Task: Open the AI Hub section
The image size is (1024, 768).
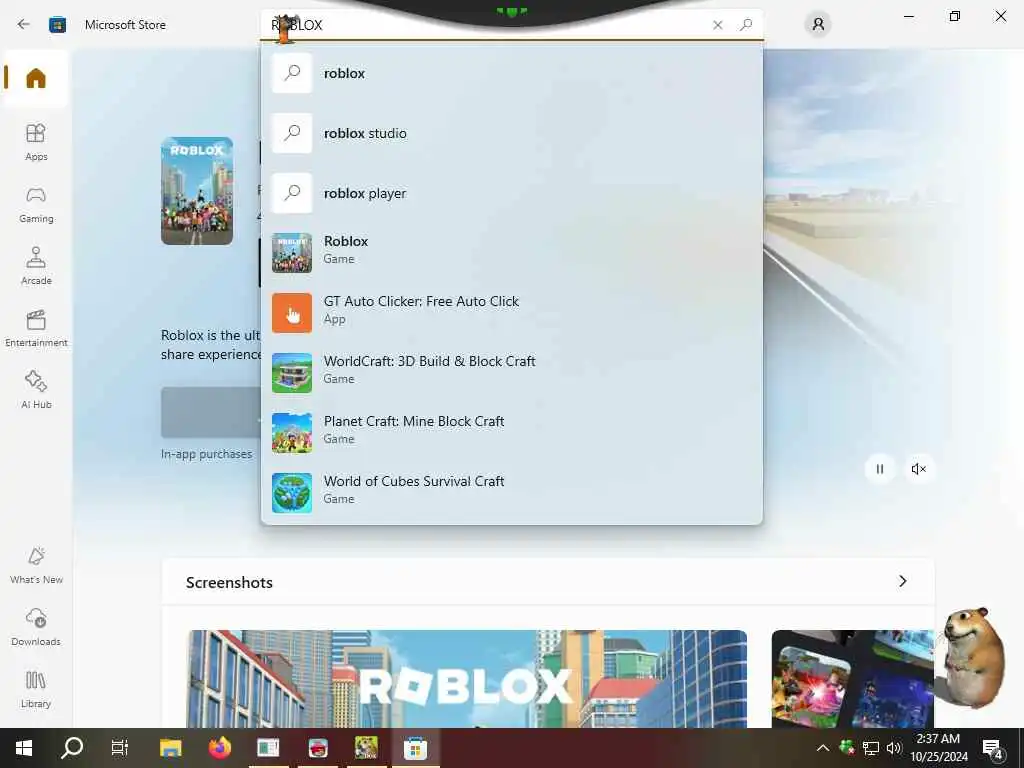Action: click(36, 390)
